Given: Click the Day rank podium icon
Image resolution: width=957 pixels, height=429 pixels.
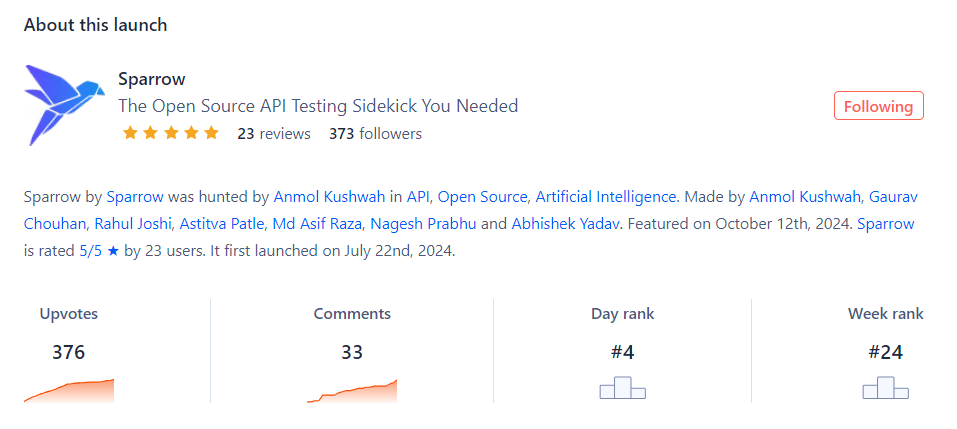Looking at the screenshot, I should (623, 388).
